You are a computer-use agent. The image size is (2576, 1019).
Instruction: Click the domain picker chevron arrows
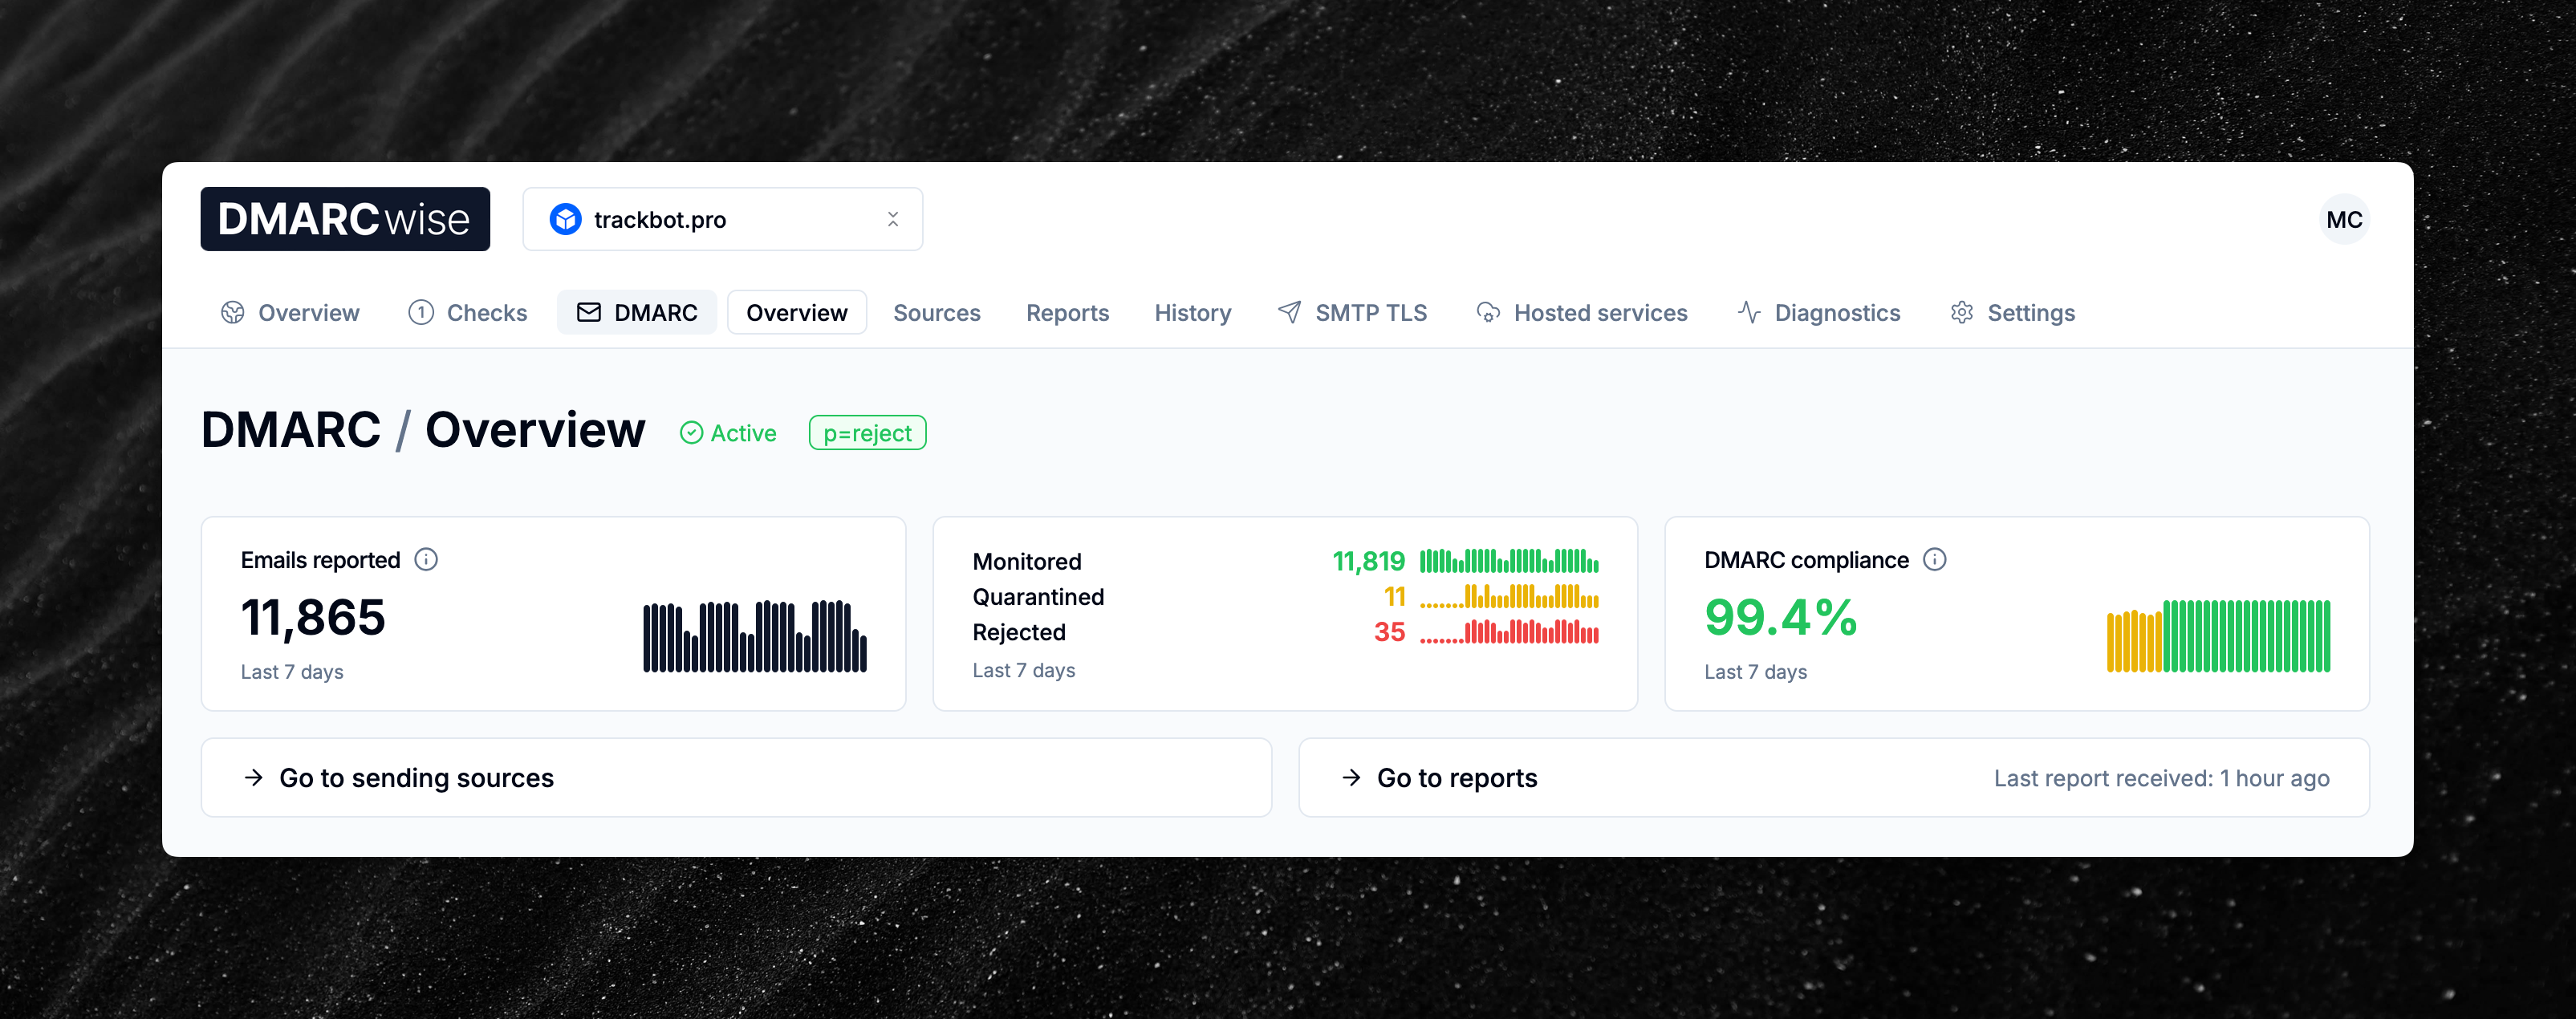tap(893, 219)
